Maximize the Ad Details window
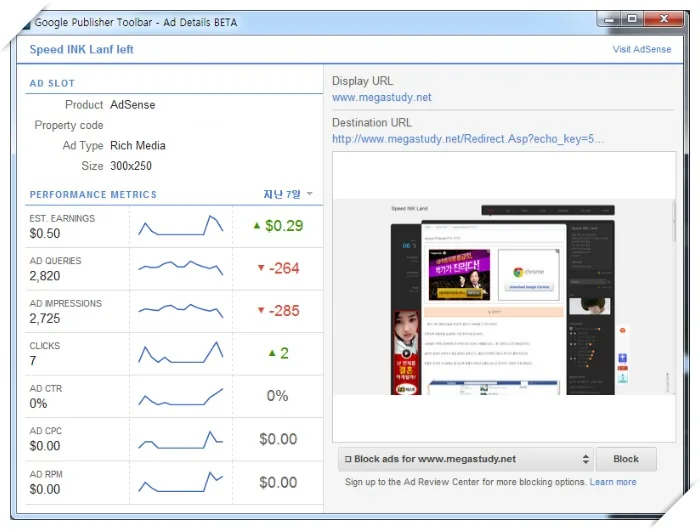 632,19
